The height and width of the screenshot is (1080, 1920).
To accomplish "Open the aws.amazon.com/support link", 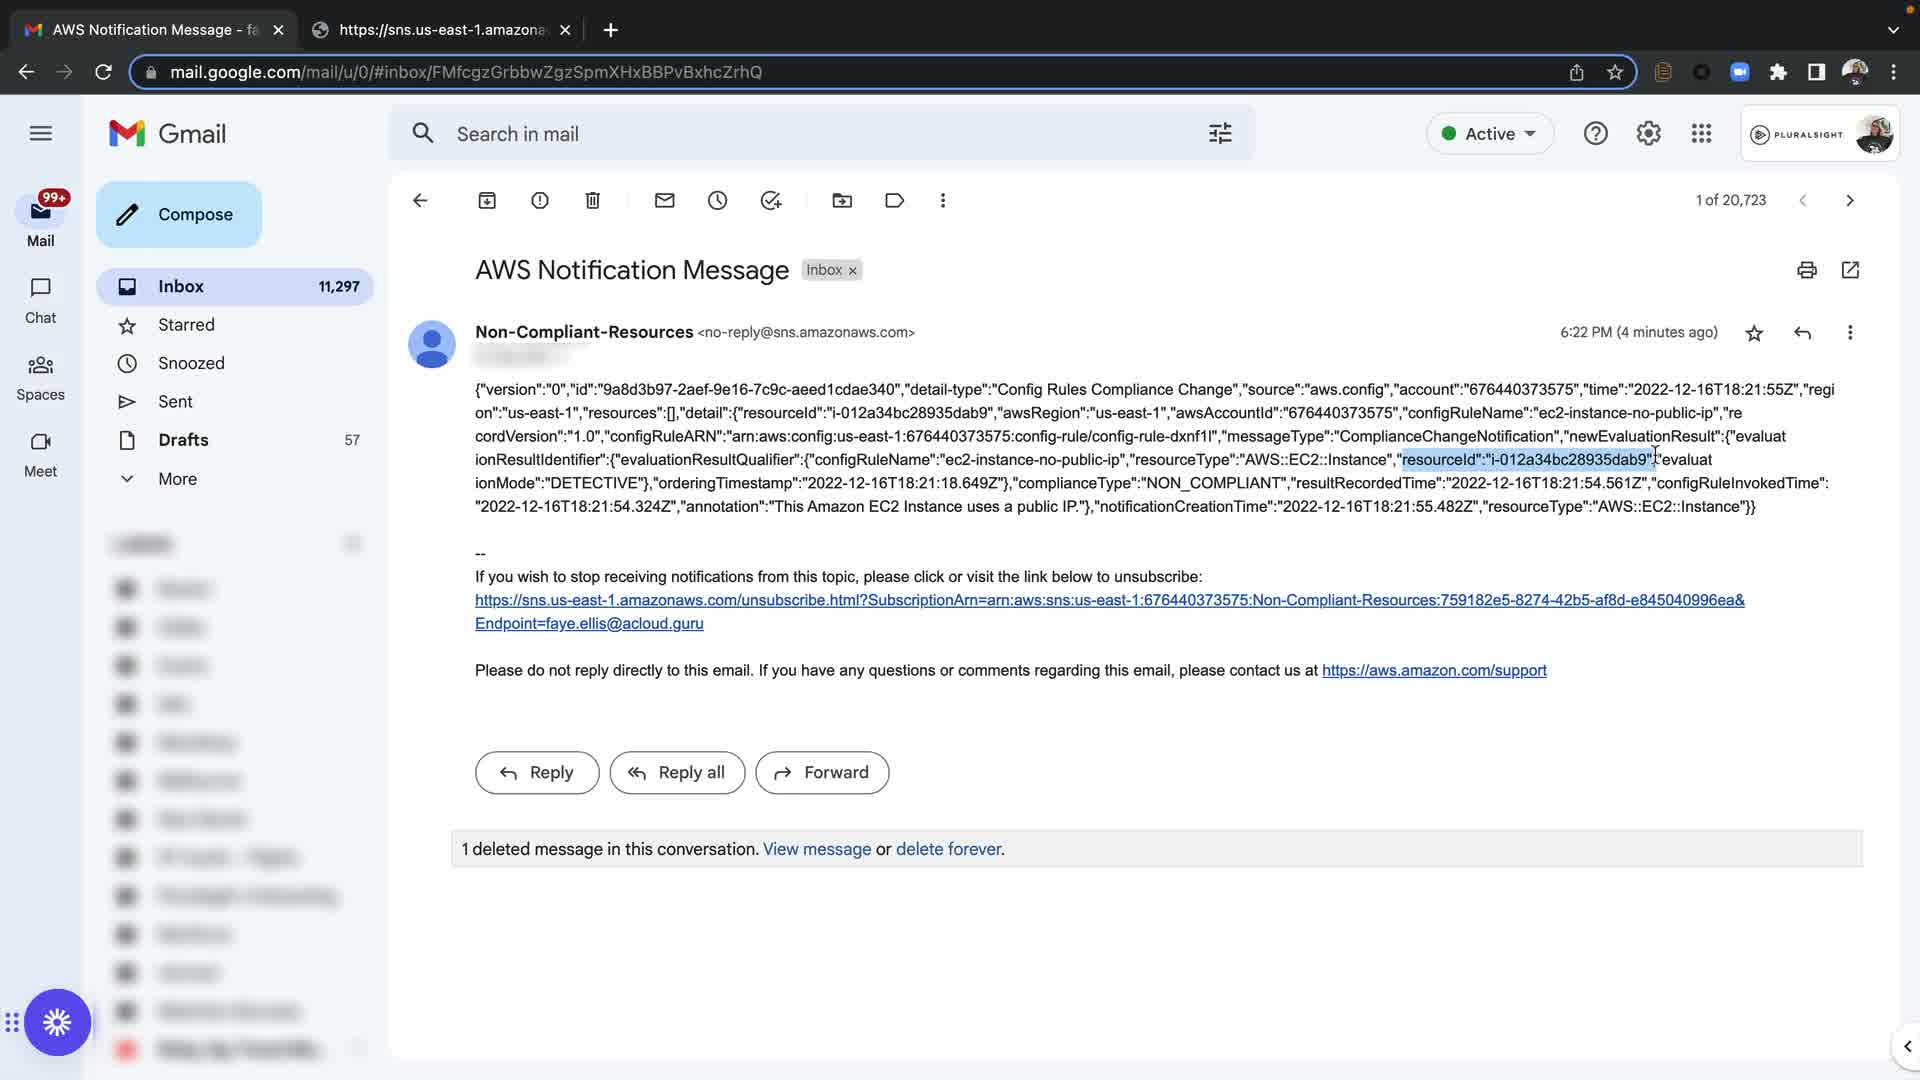I will click(1434, 671).
